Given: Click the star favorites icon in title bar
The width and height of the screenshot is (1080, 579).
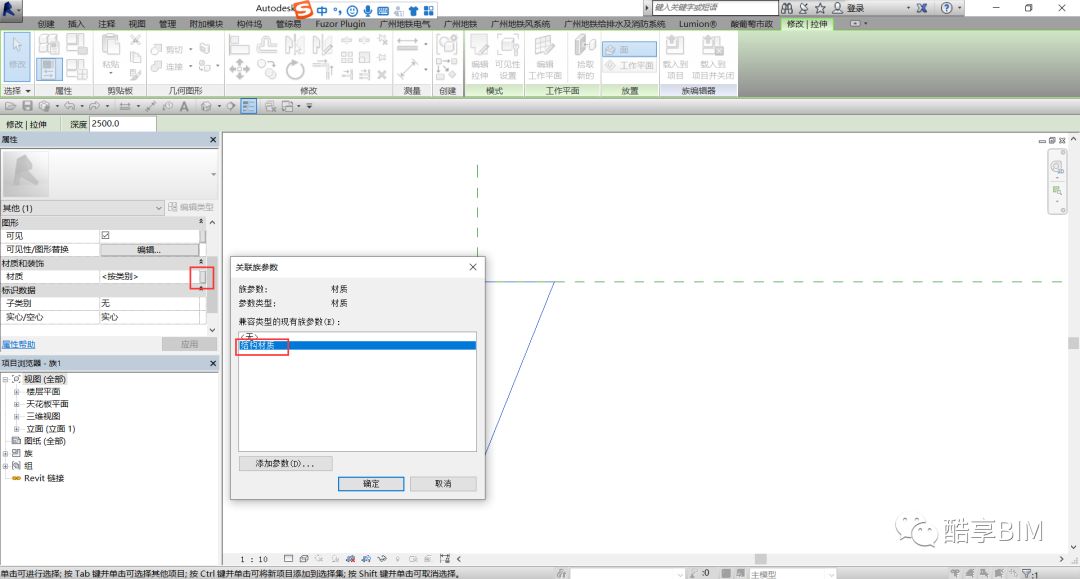Looking at the screenshot, I should click(820, 8).
